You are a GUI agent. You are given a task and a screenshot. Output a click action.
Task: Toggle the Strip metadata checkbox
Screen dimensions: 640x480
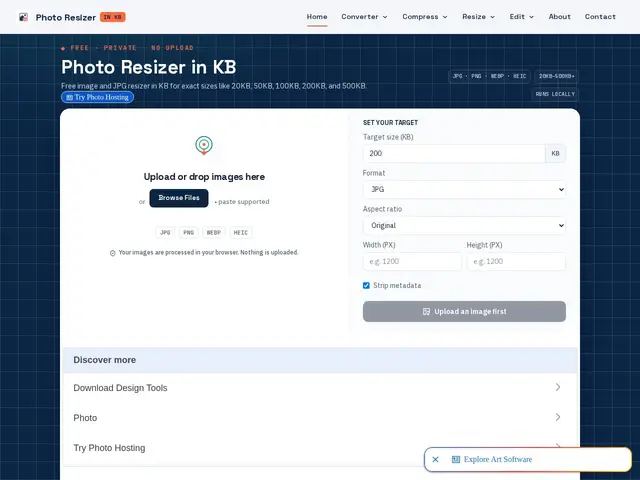[366, 285]
